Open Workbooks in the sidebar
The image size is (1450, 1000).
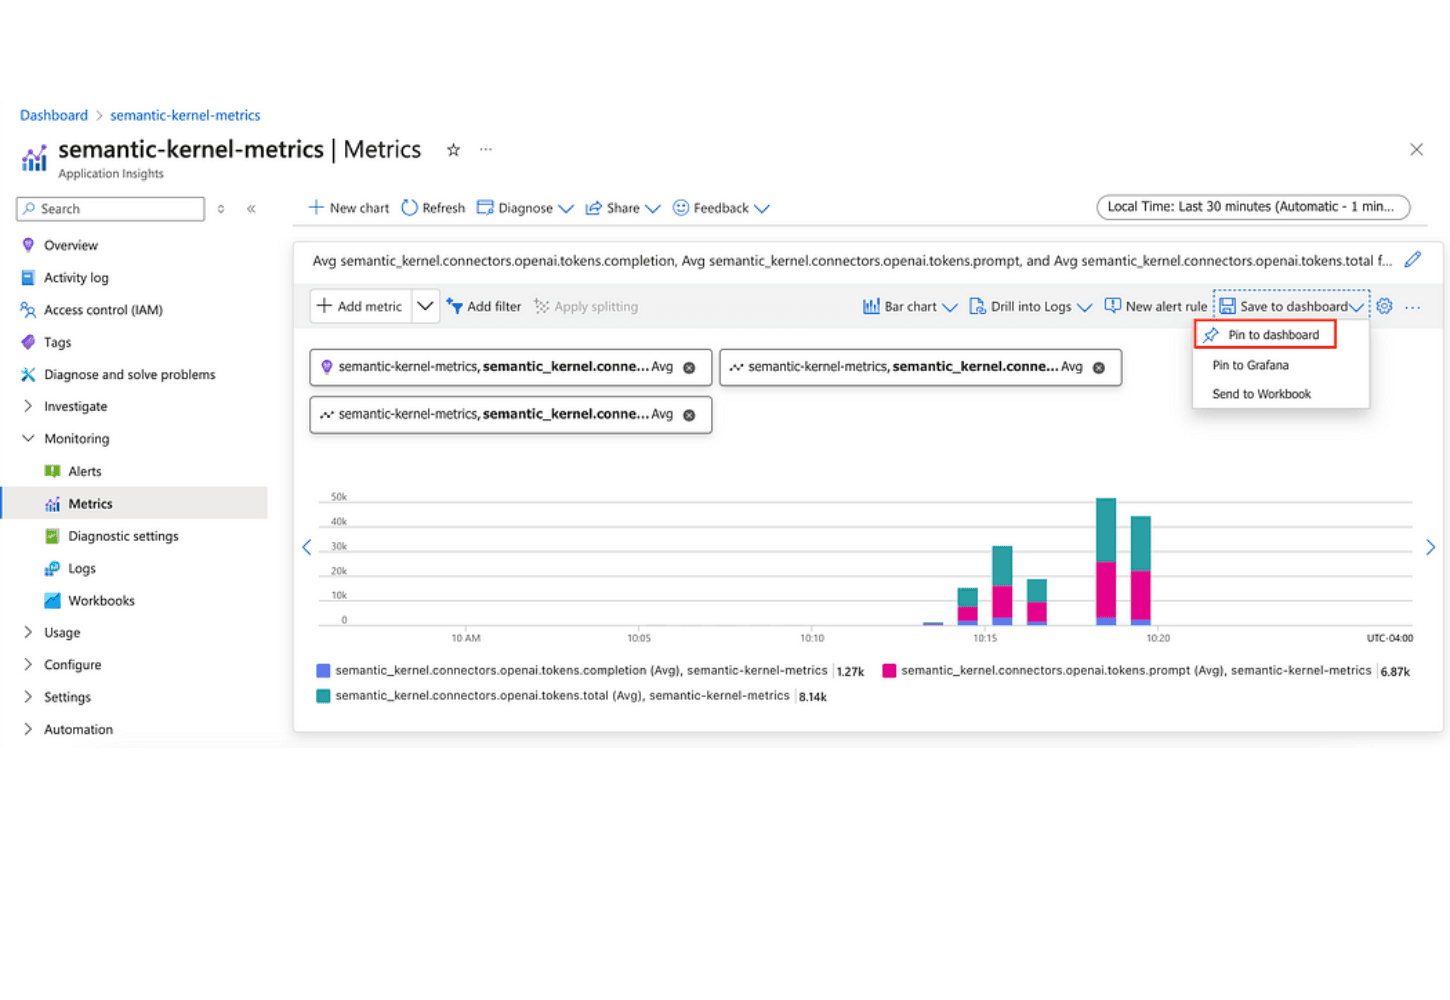coord(101,601)
